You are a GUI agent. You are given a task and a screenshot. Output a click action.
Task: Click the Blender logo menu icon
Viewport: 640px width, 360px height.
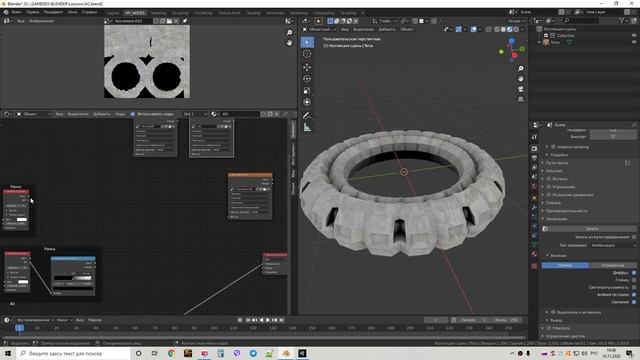6,12
